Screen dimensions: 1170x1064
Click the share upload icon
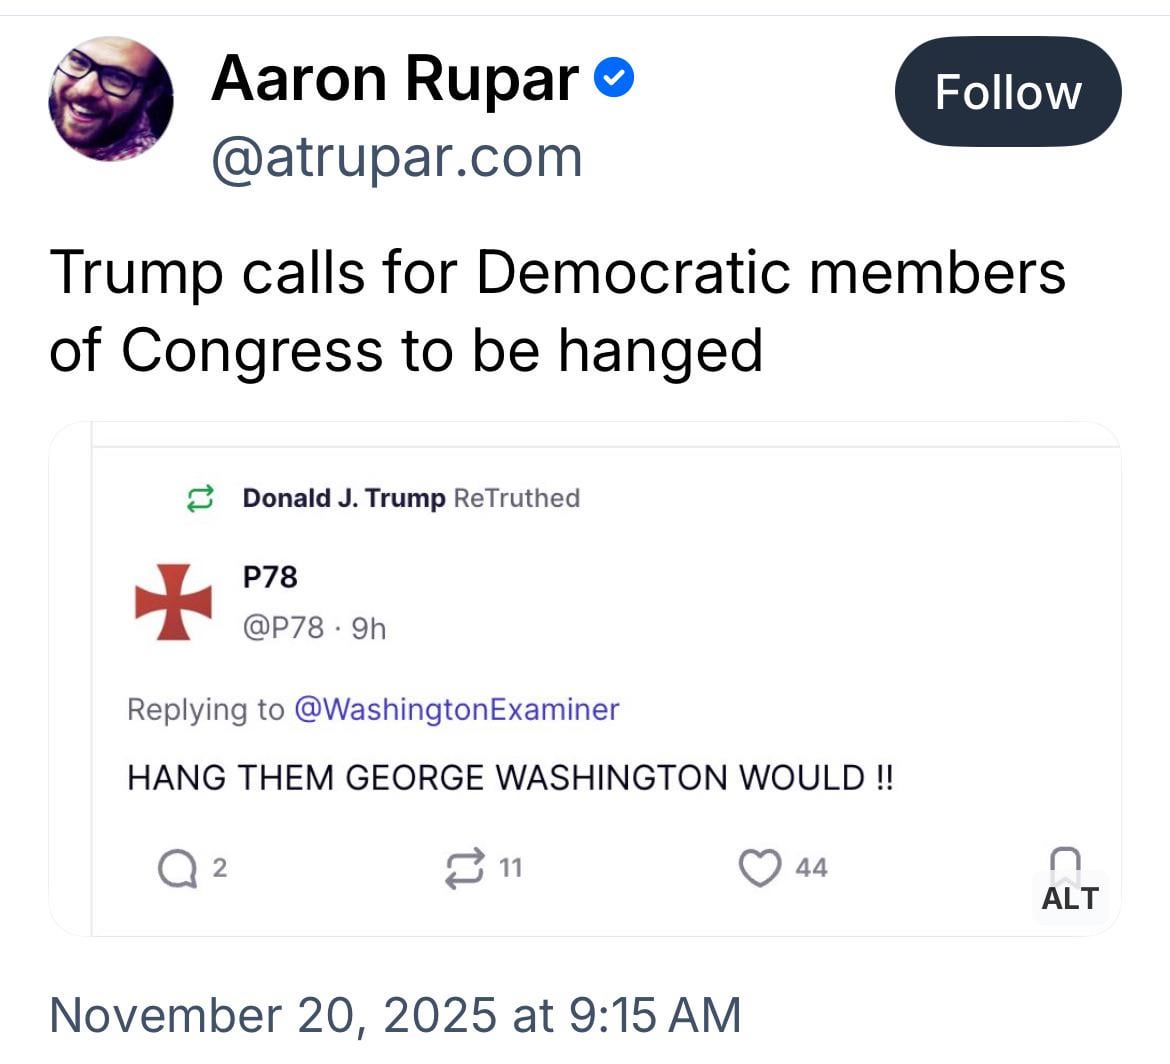pyautogui.click(x=1065, y=862)
